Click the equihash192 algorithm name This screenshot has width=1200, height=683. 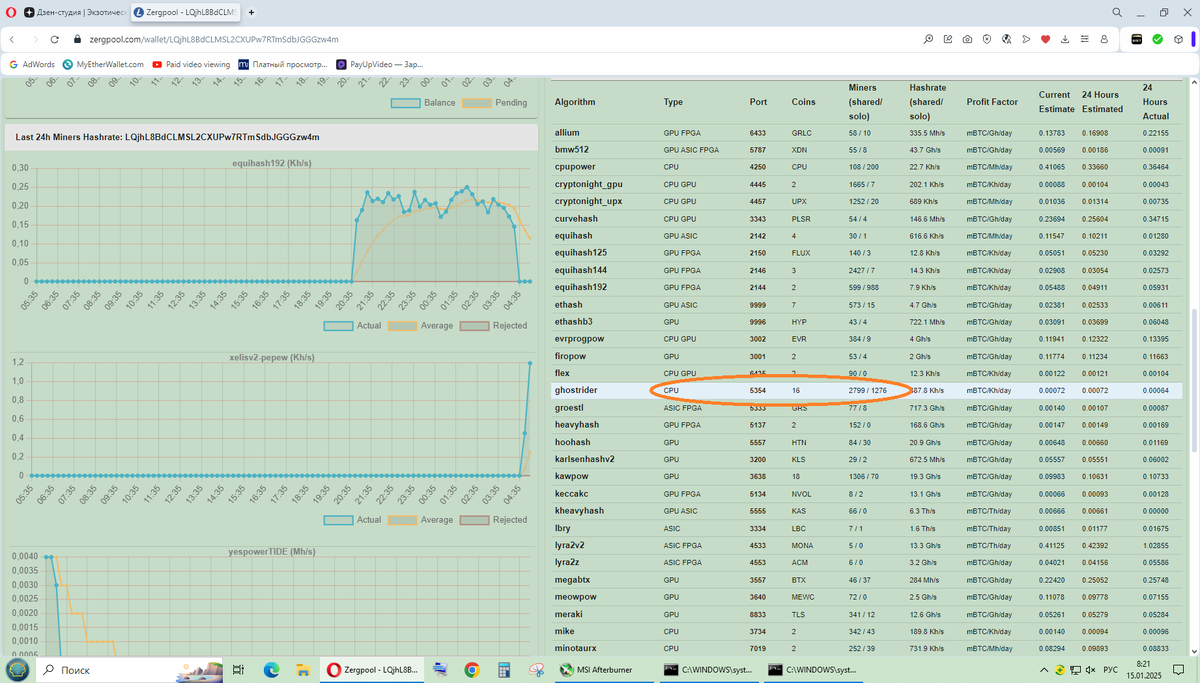click(x=581, y=287)
